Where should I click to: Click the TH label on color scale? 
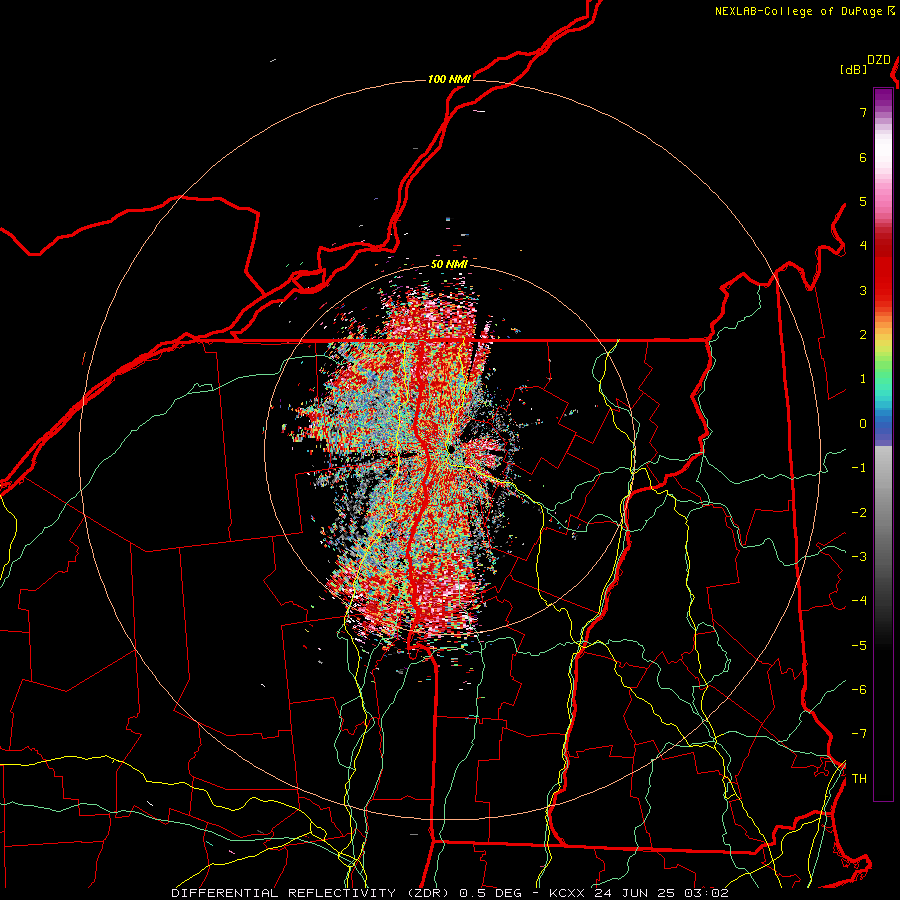(859, 779)
